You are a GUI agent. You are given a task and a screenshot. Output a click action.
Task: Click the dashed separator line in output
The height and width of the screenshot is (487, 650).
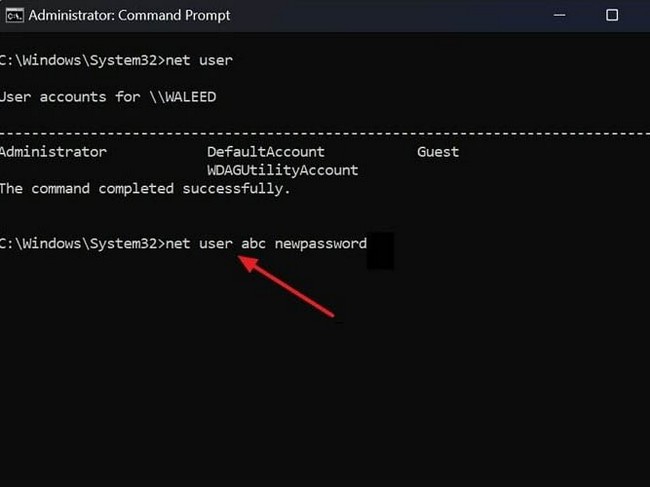coord(325,133)
